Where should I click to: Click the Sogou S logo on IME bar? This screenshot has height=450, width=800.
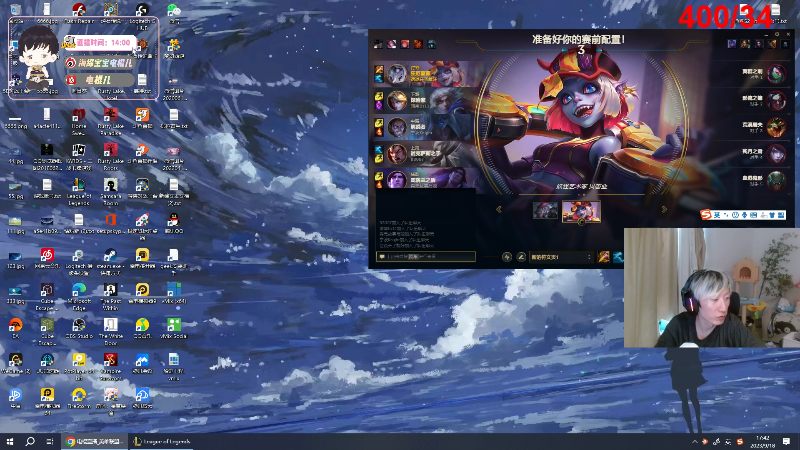click(706, 215)
